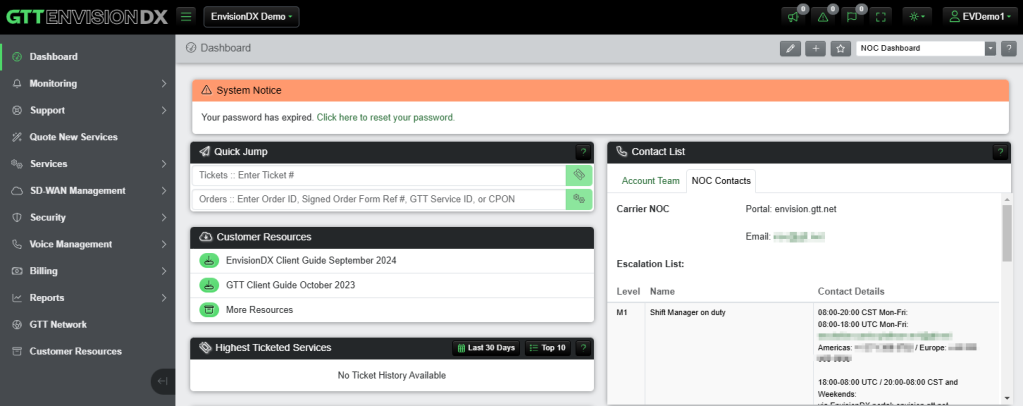Focus the Tickets number input field
Viewport: 1023px width, 406px height.
click(379, 176)
